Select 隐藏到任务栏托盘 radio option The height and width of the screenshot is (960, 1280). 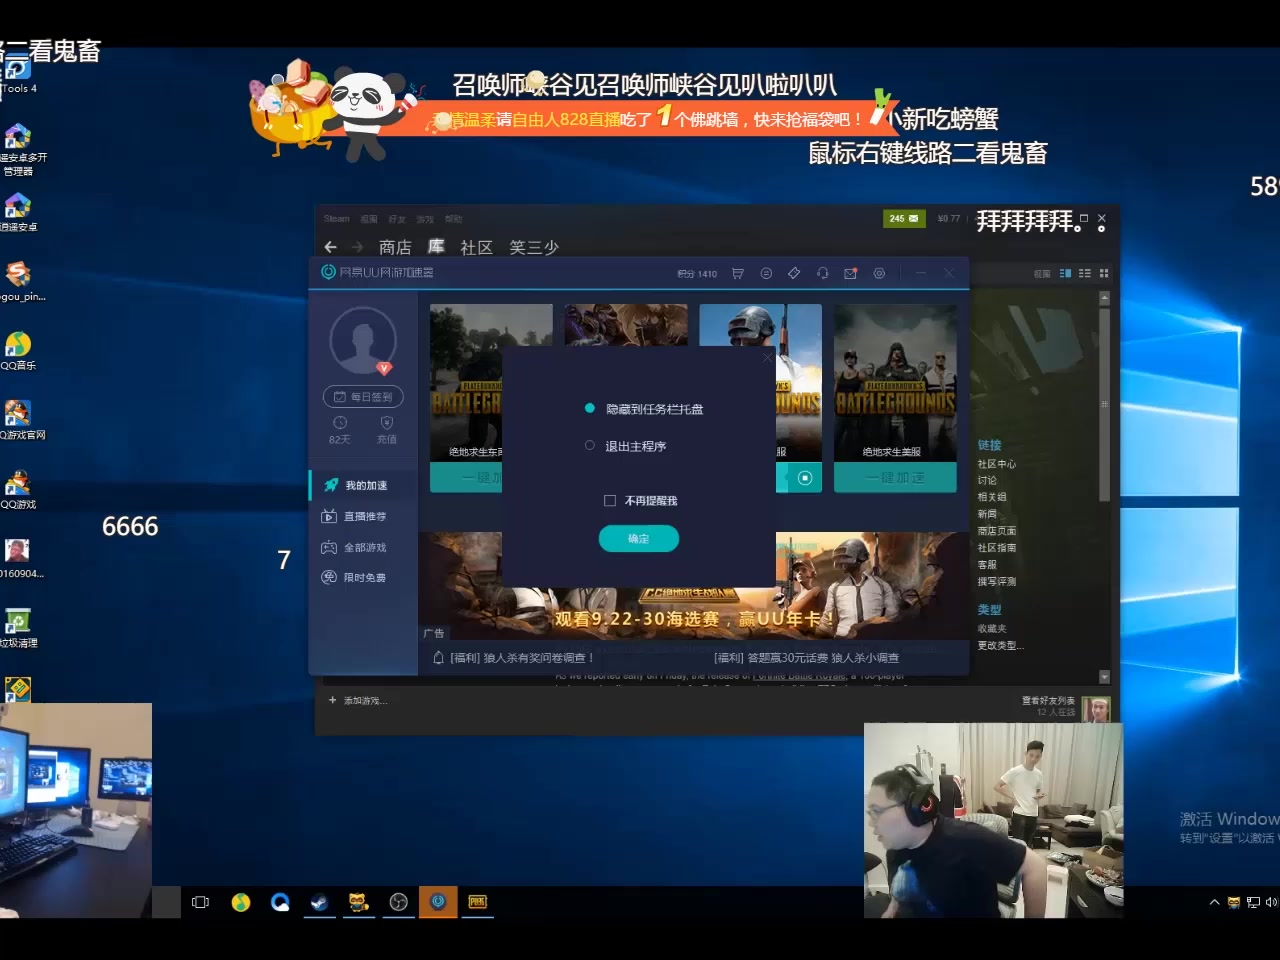[644, 409]
